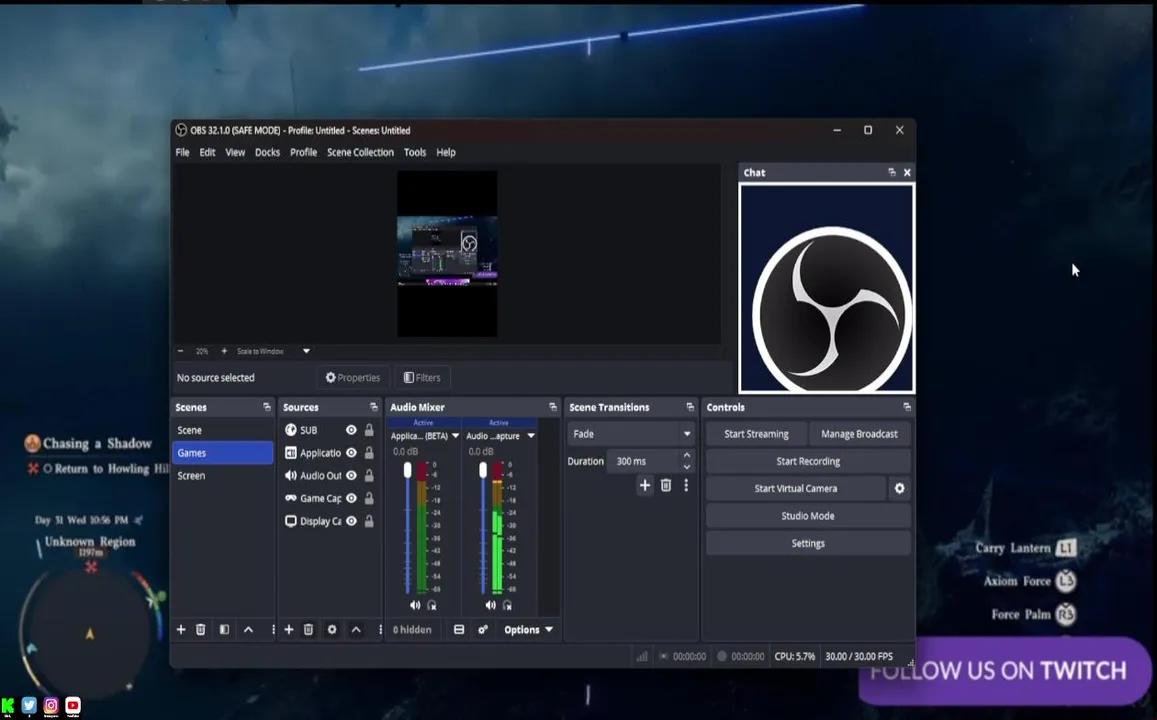Enable Studio Mode
1157x720 pixels.
[x=808, y=516]
